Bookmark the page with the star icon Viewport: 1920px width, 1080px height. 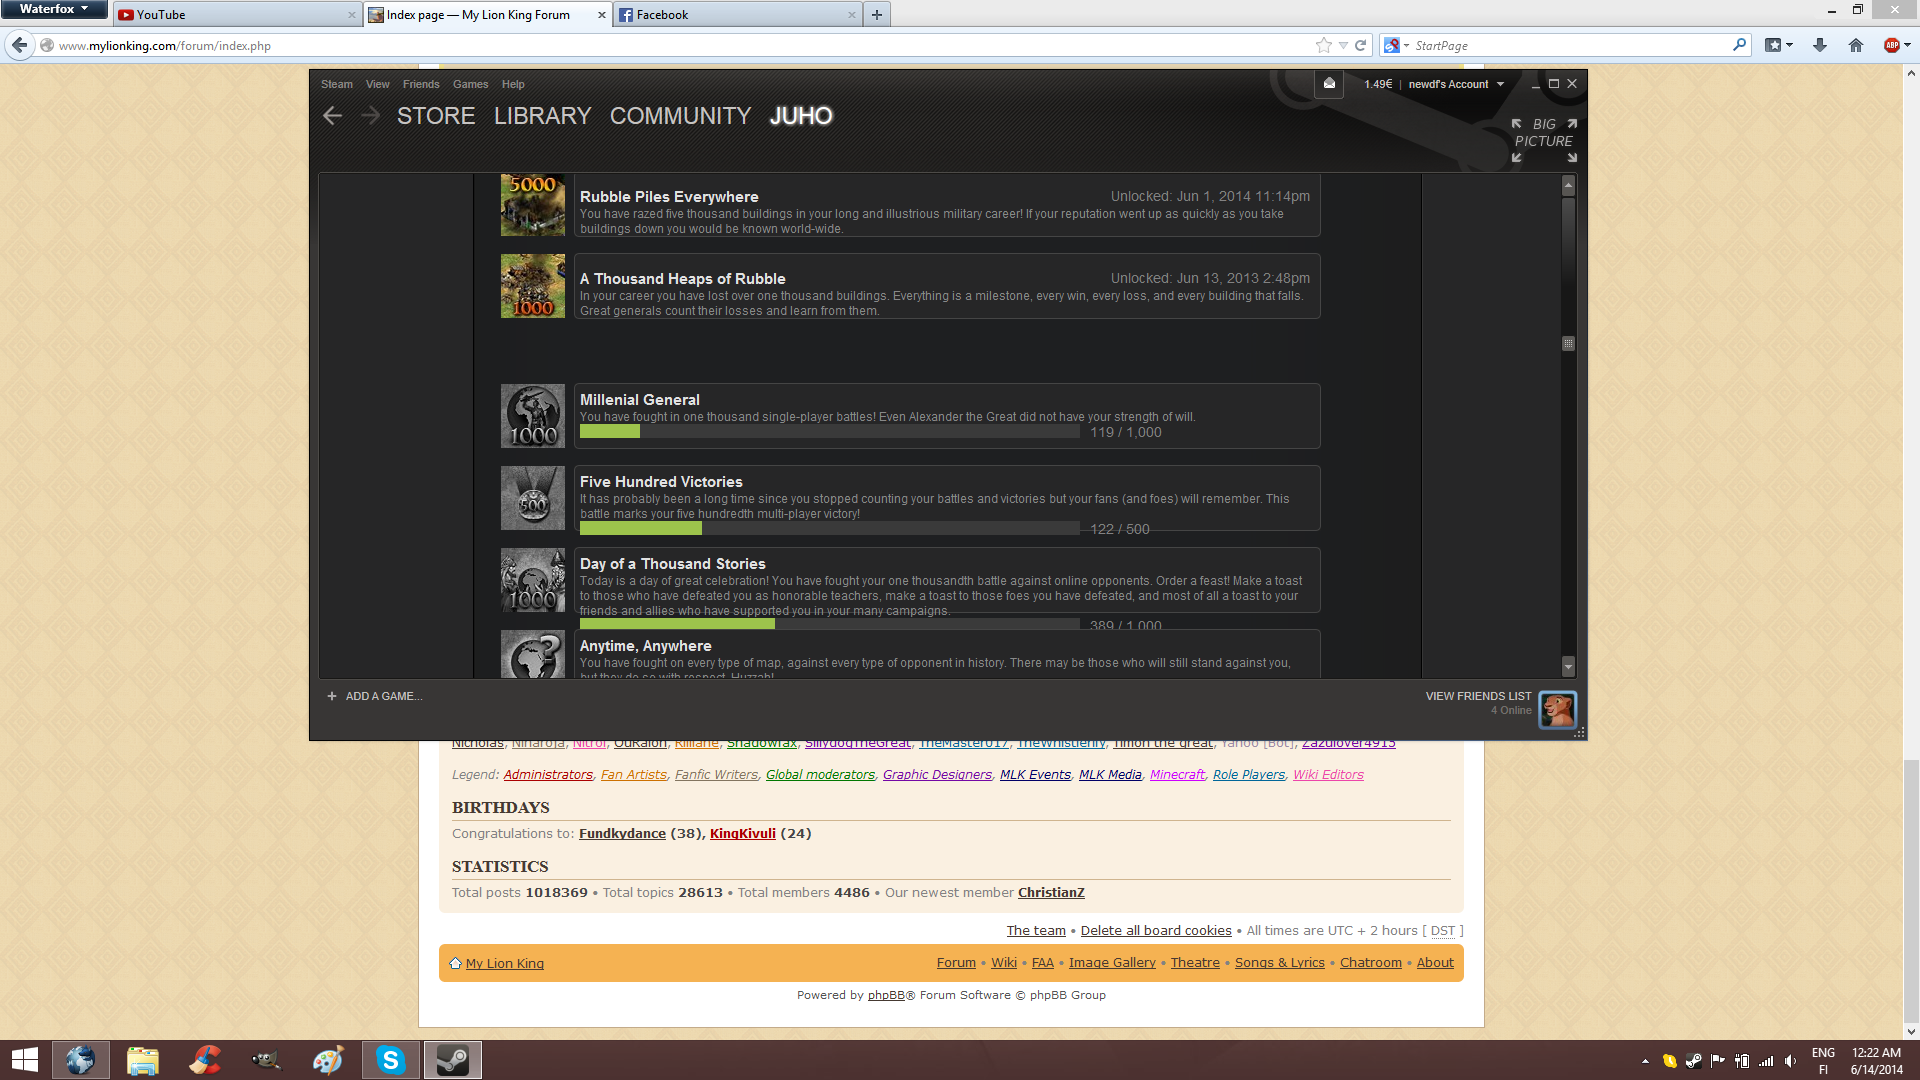point(1324,45)
